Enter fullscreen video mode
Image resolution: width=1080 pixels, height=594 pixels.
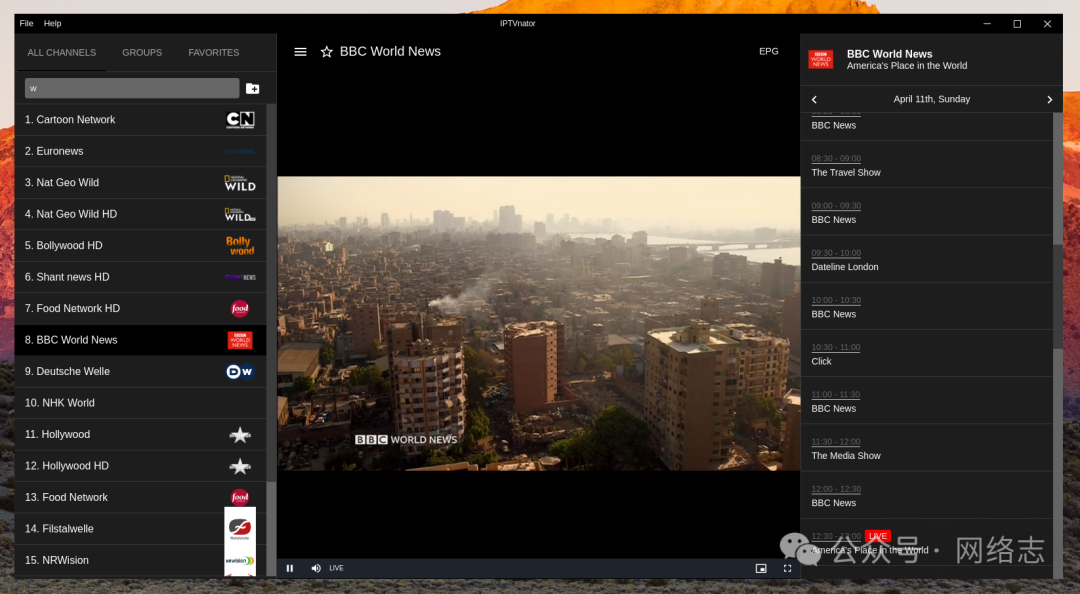point(787,568)
